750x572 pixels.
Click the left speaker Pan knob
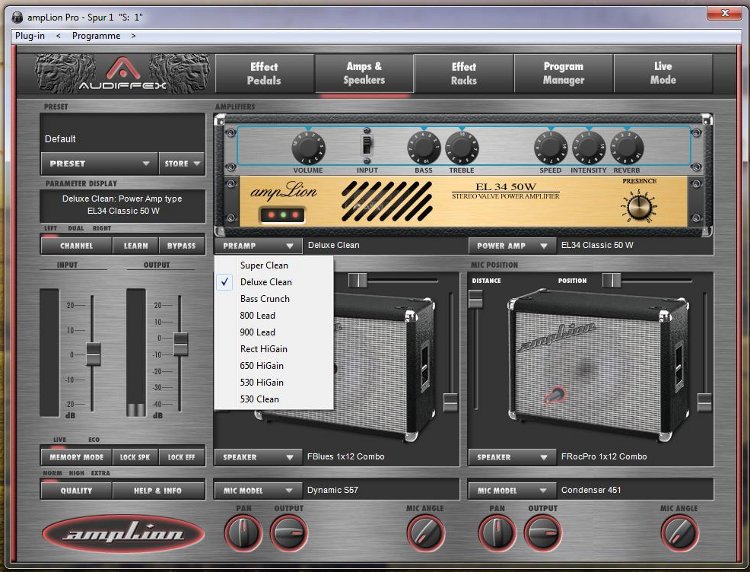[x=243, y=532]
